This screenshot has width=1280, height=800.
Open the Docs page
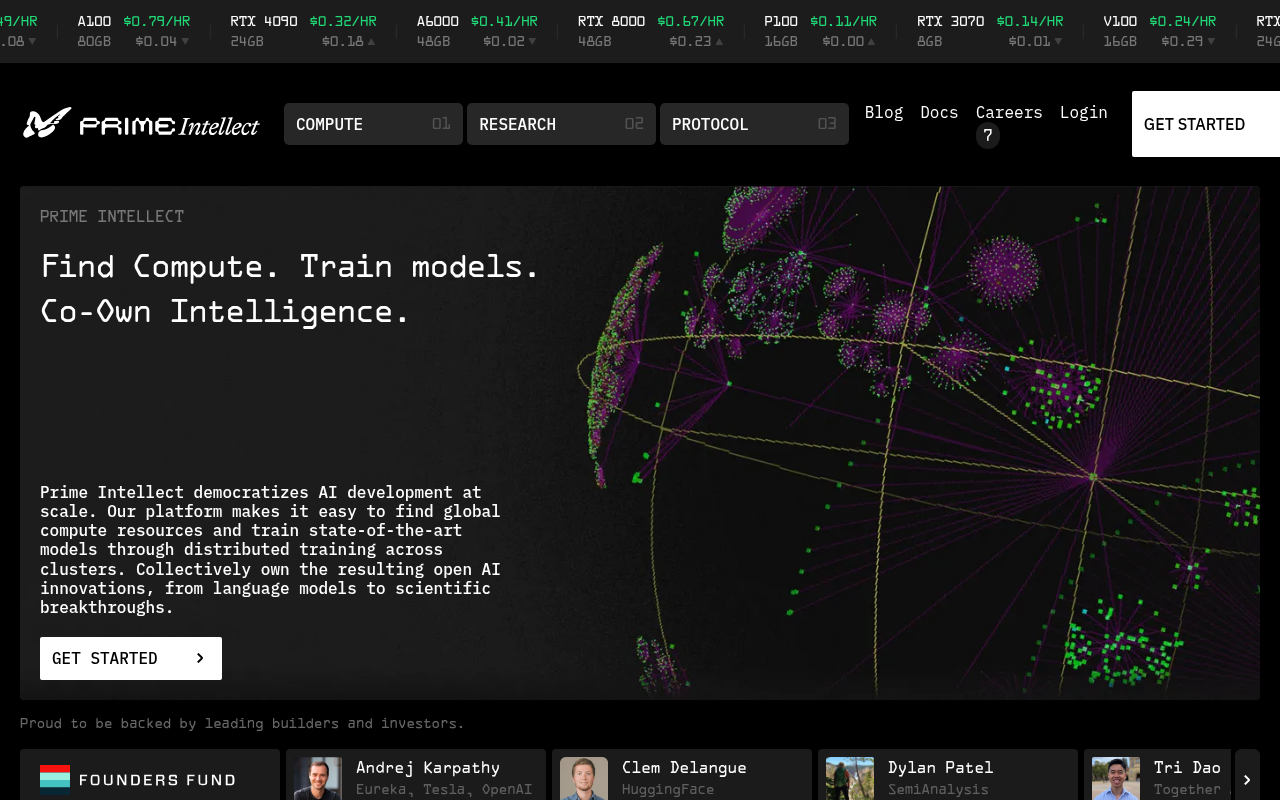[939, 112]
